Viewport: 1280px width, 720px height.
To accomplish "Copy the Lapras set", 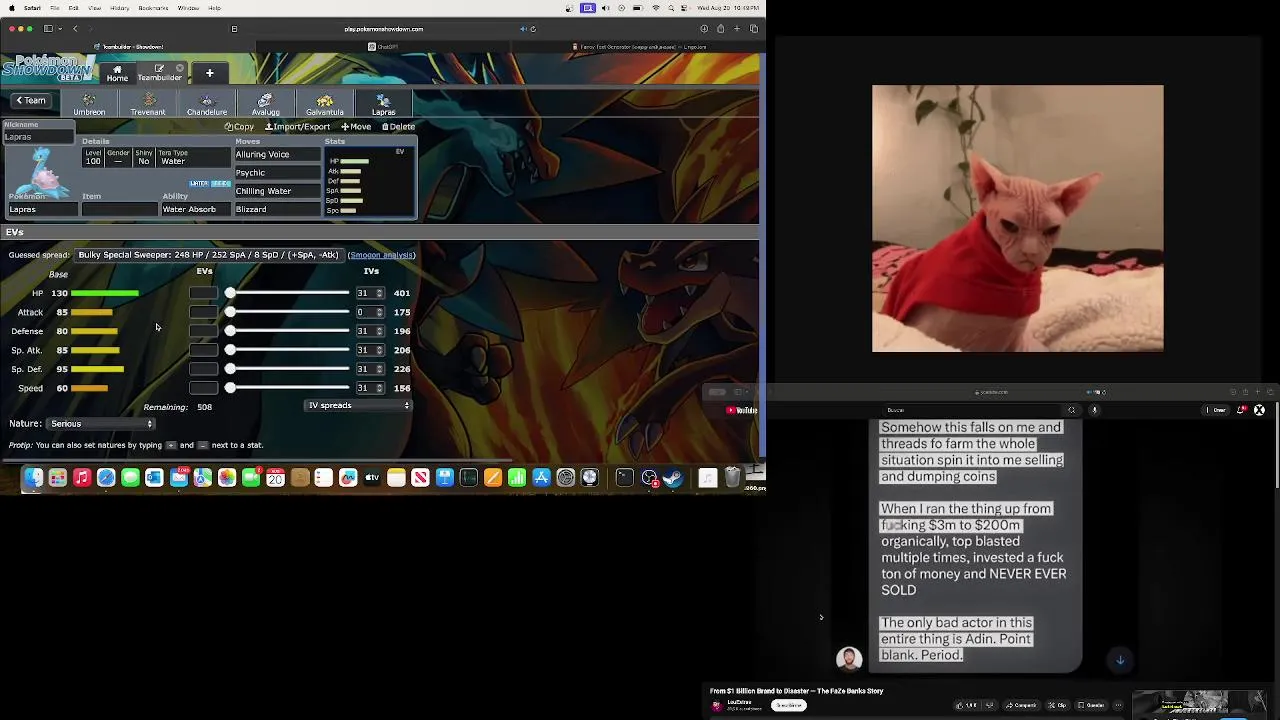I will pyautogui.click(x=239, y=127).
